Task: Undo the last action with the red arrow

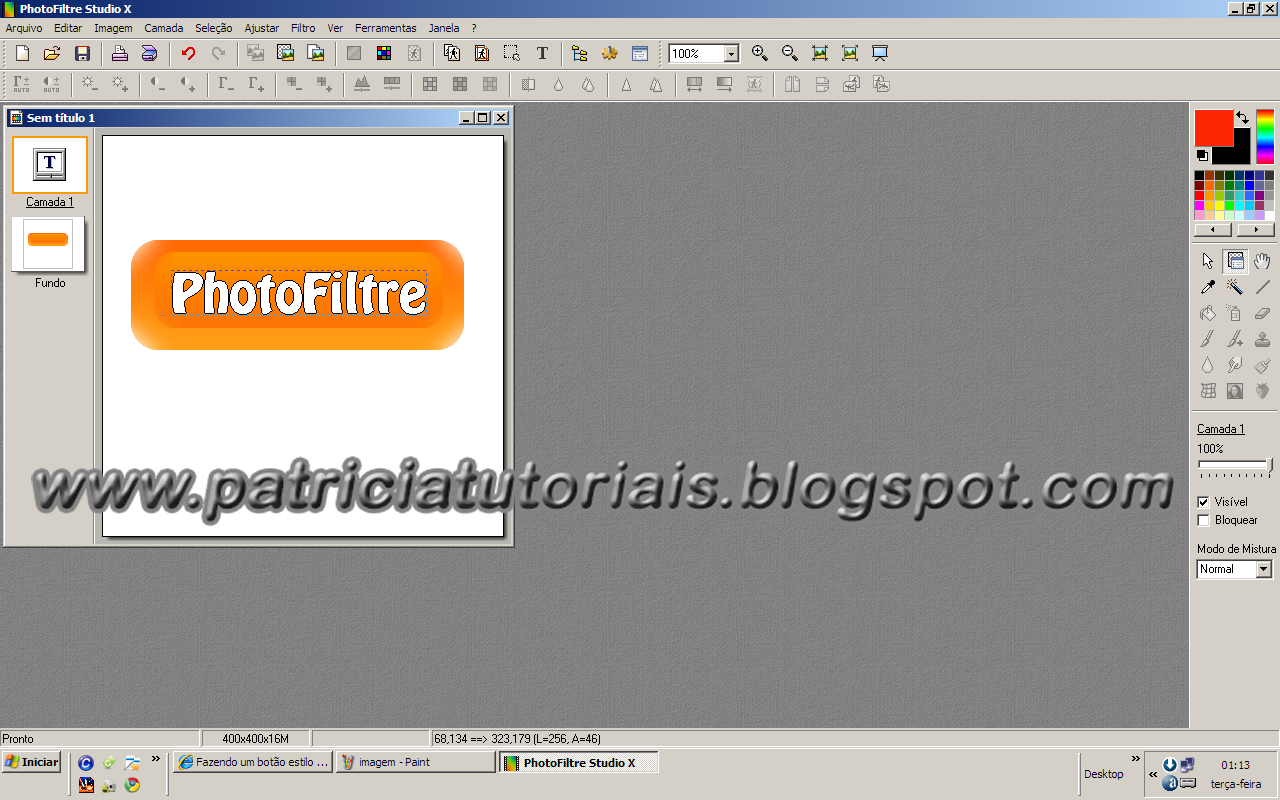Action: [189, 53]
